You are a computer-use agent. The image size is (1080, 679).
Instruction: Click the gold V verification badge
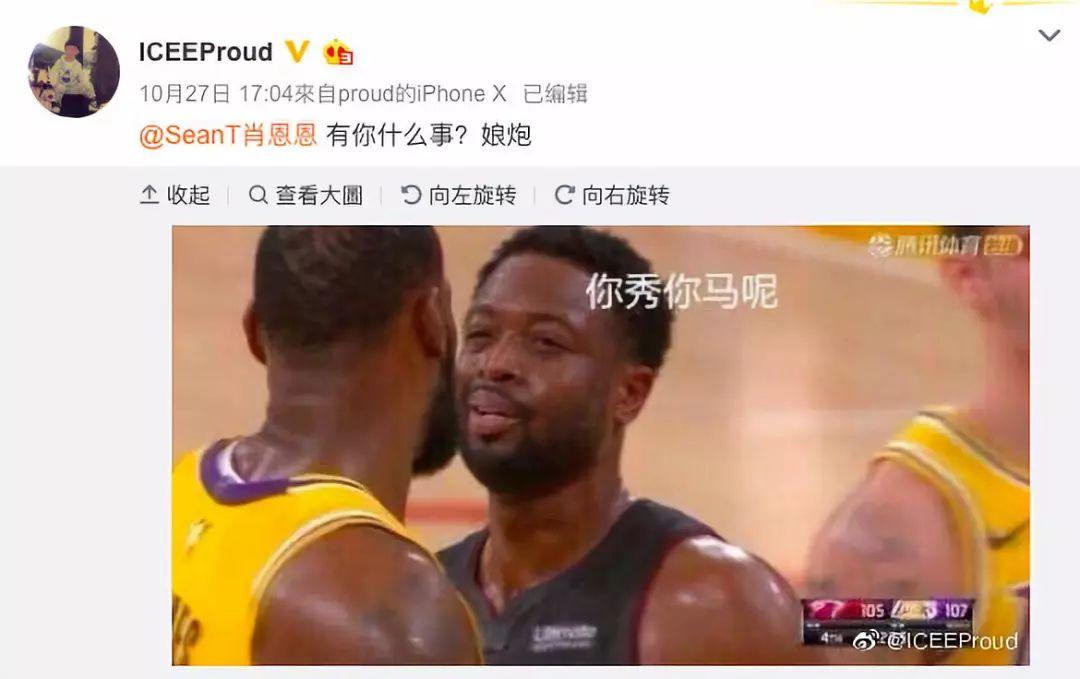pos(297,52)
